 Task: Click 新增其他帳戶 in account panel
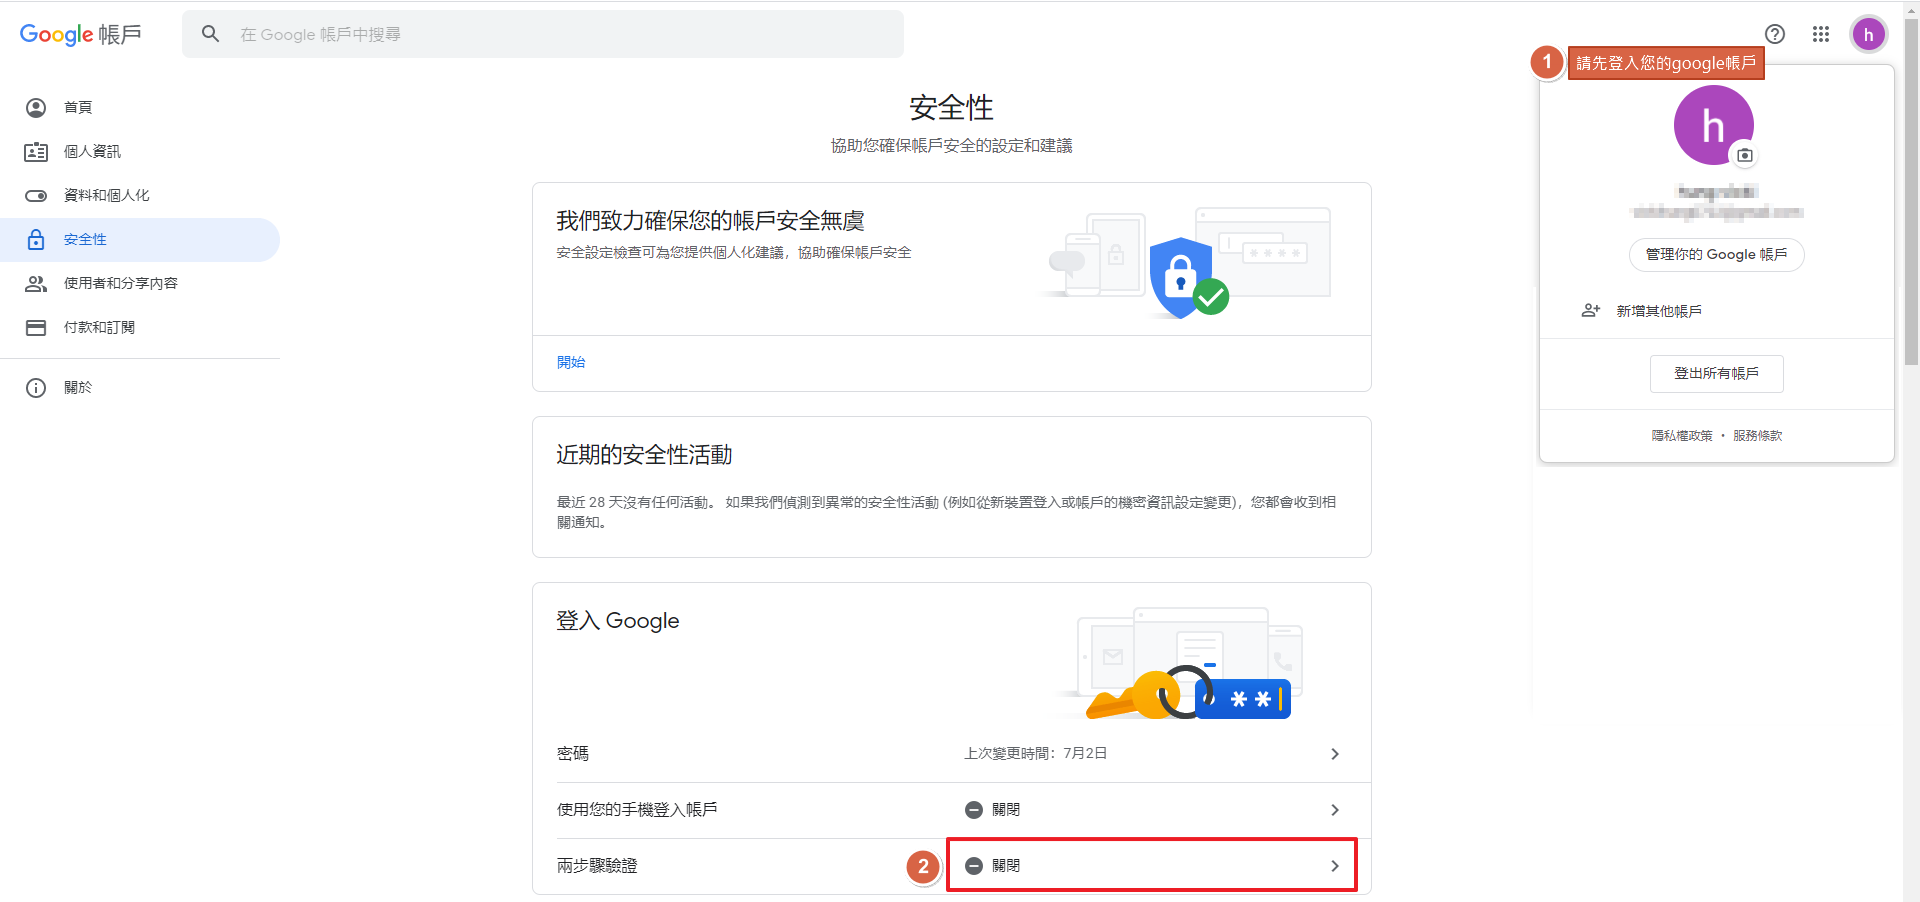pos(1658,311)
